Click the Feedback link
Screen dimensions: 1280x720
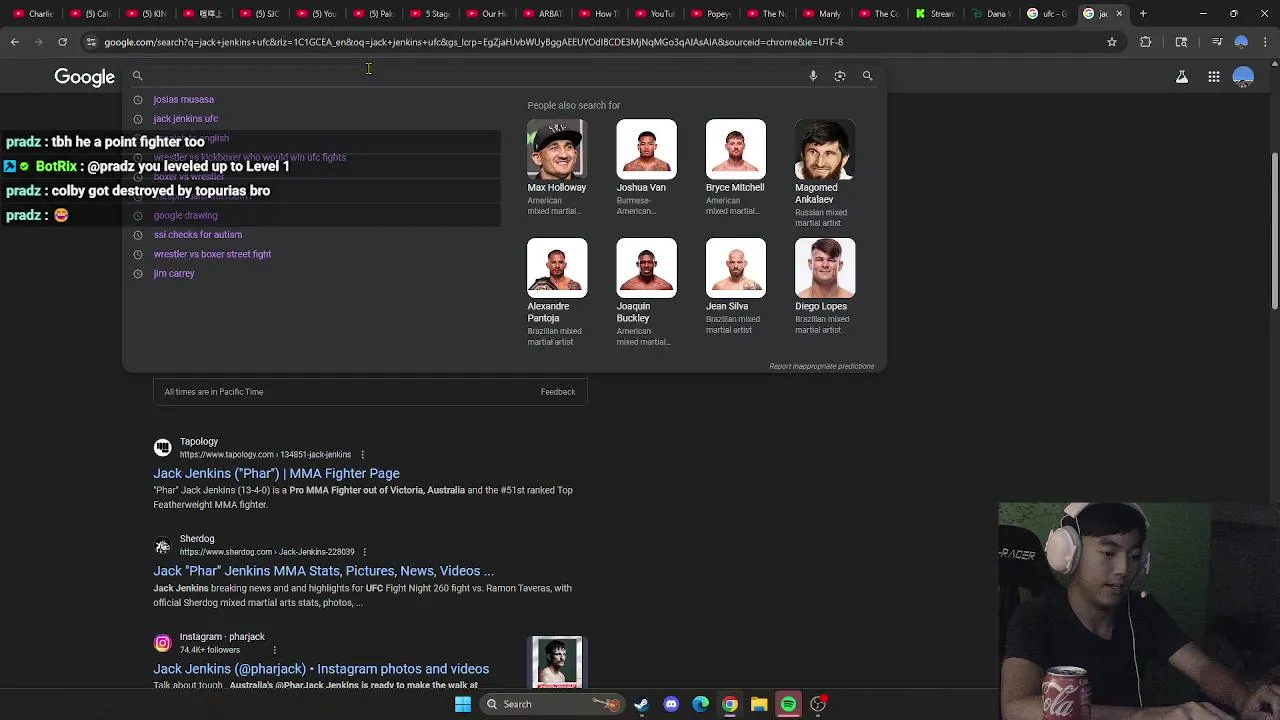coord(558,392)
